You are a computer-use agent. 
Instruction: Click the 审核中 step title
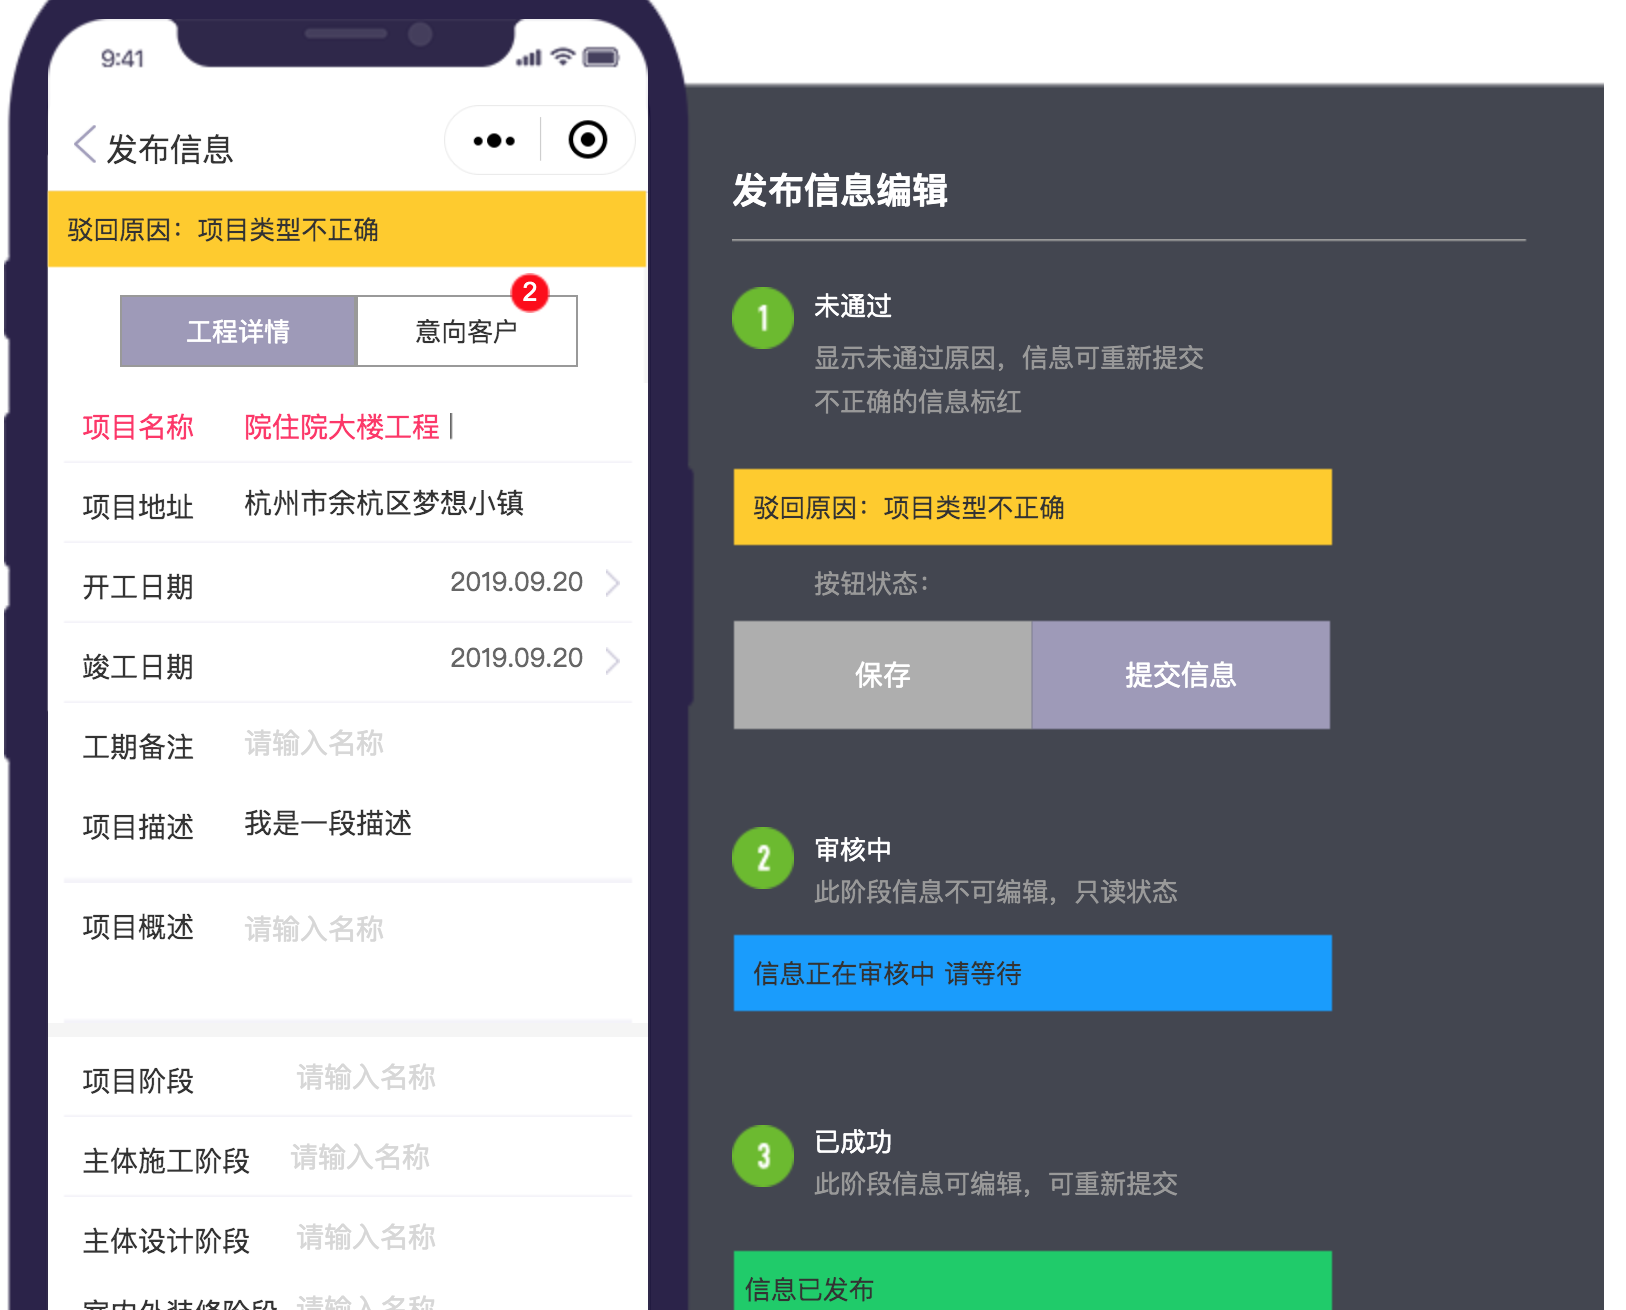[x=853, y=850]
